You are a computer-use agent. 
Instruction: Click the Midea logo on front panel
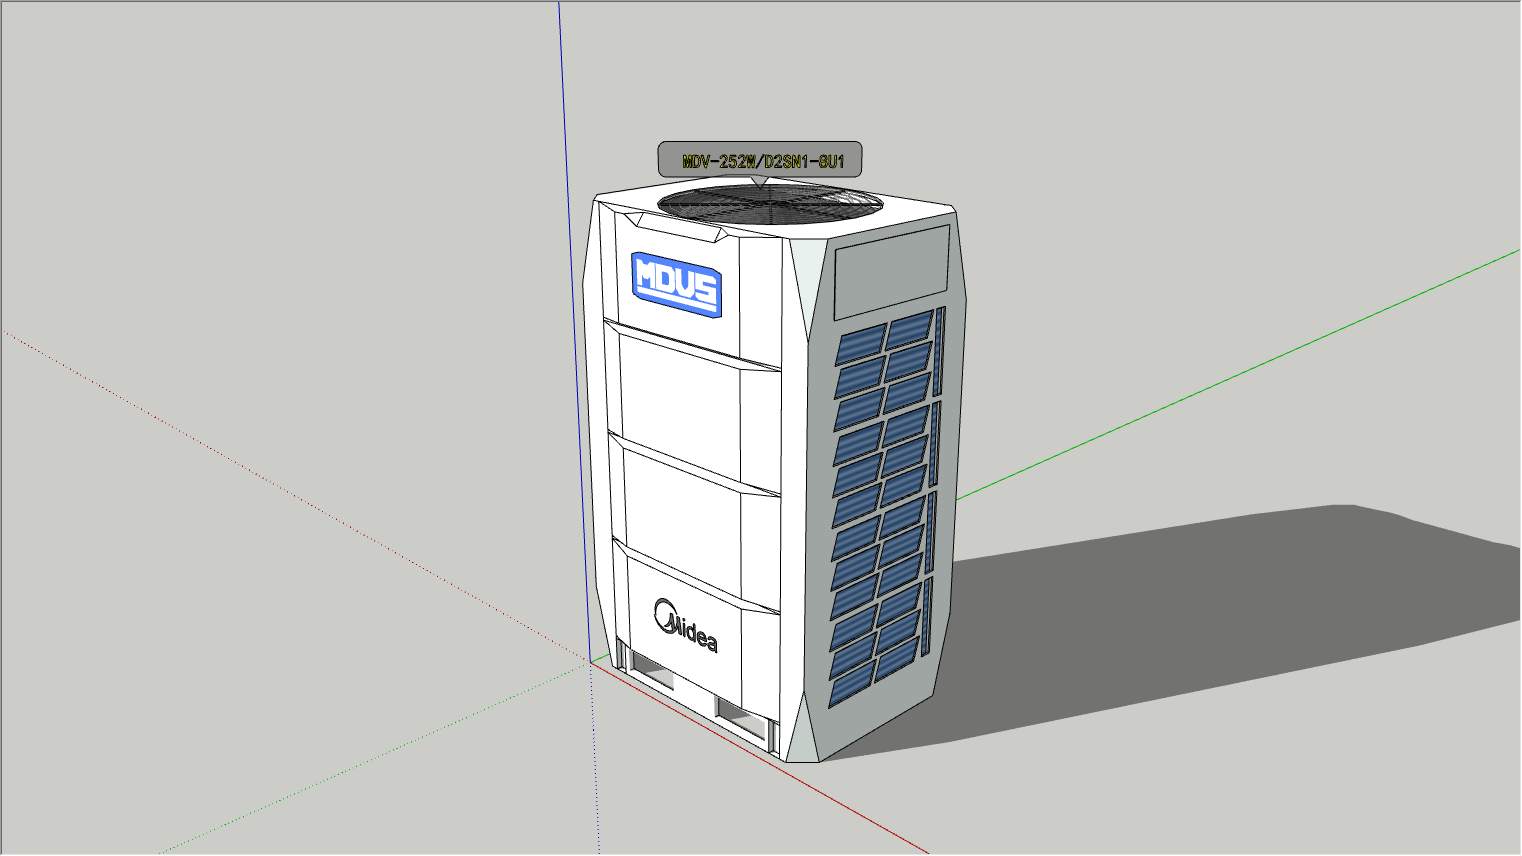pos(686,625)
